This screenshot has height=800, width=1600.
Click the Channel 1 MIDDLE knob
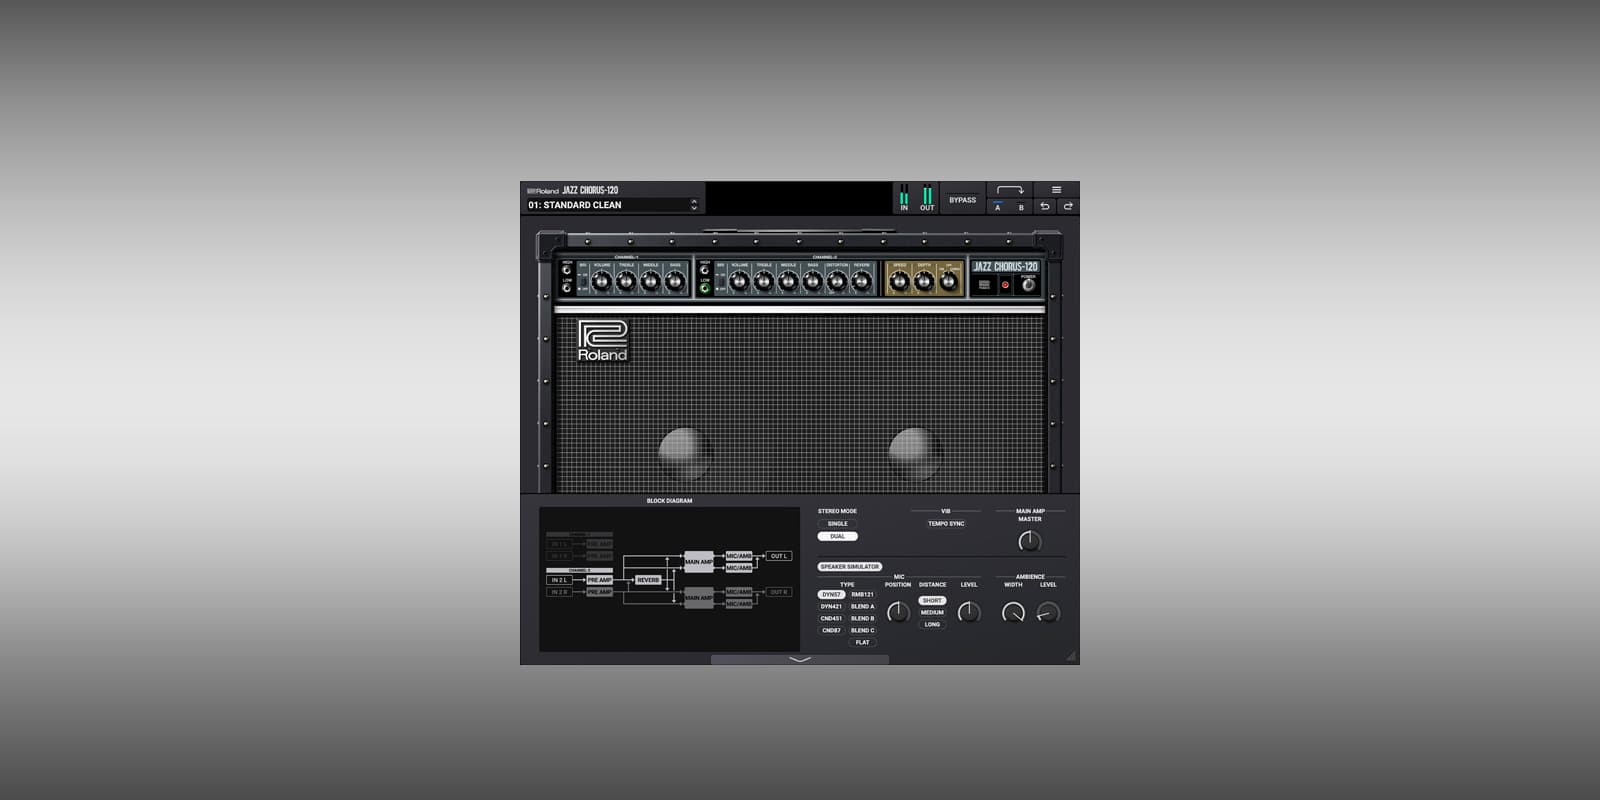[650, 282]
